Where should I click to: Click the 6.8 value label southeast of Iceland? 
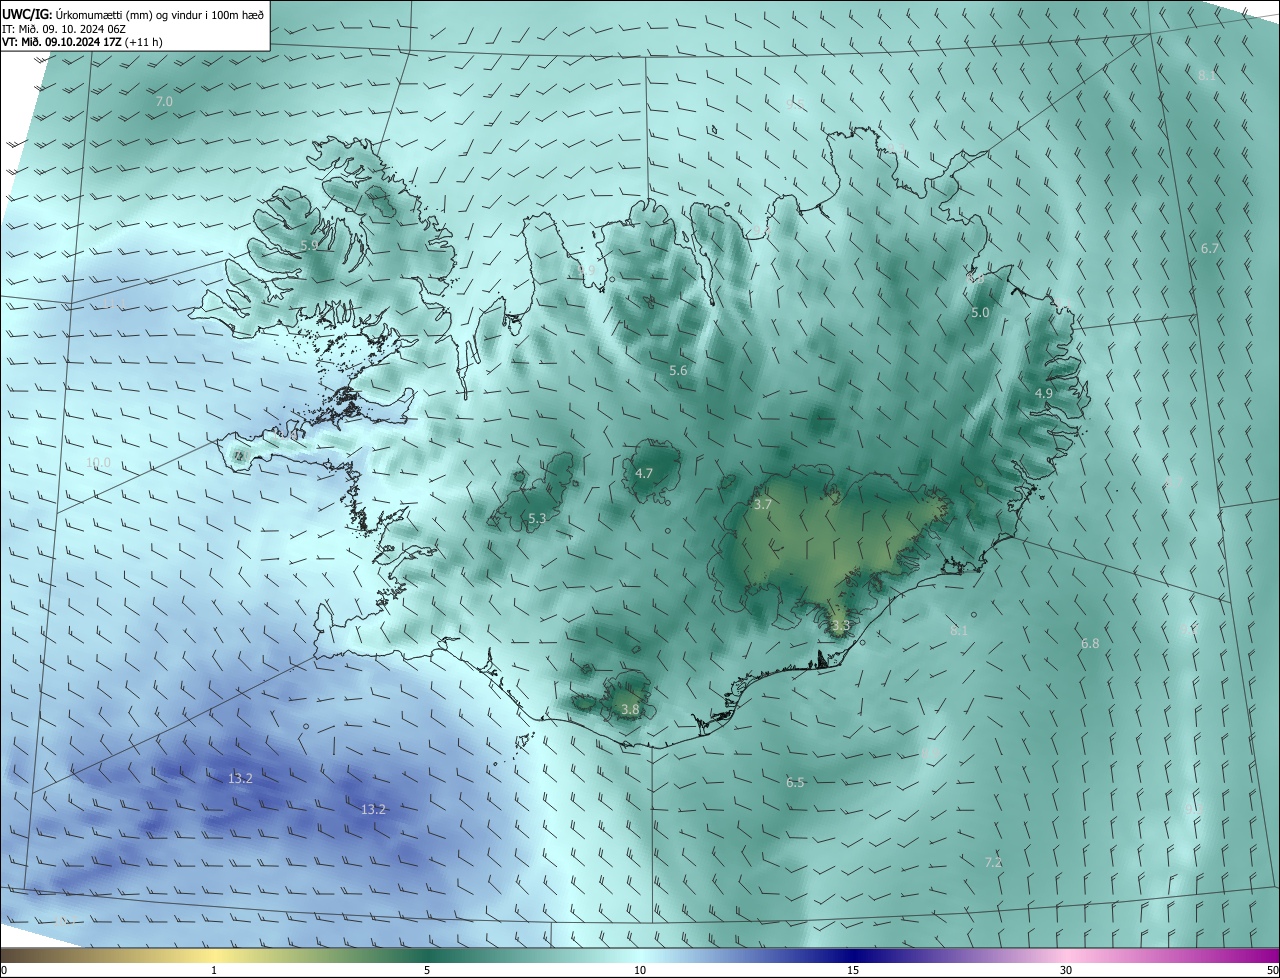1090,644
